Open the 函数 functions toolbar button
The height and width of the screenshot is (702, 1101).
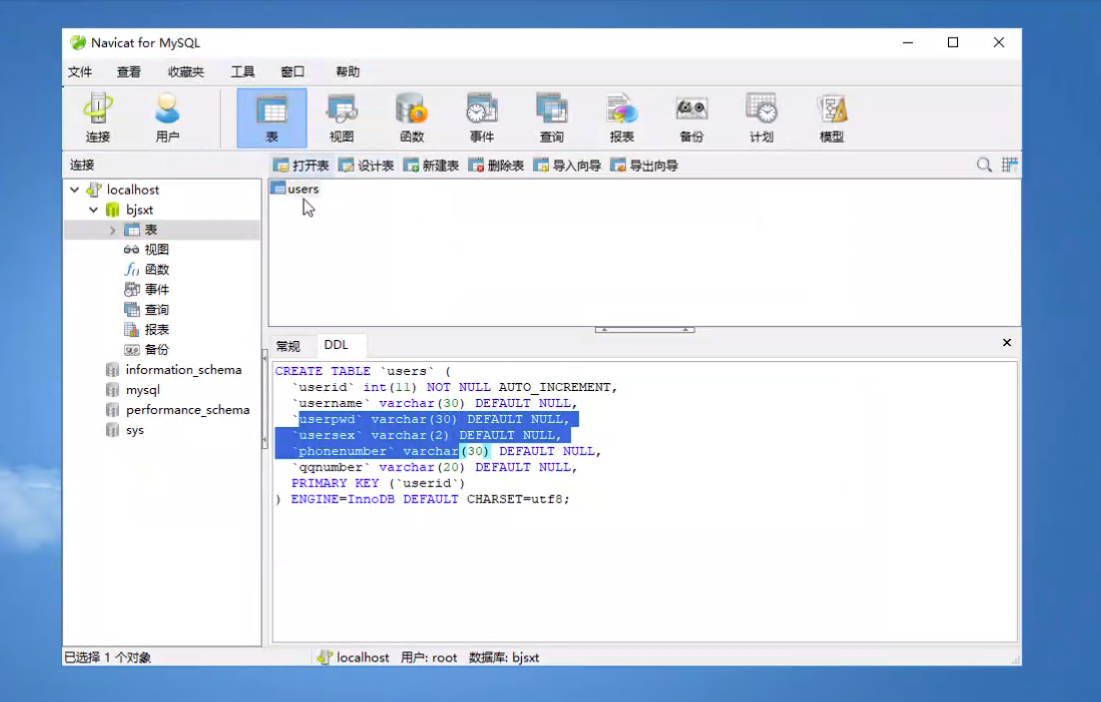pyautogui.click(x=411, y=118)
